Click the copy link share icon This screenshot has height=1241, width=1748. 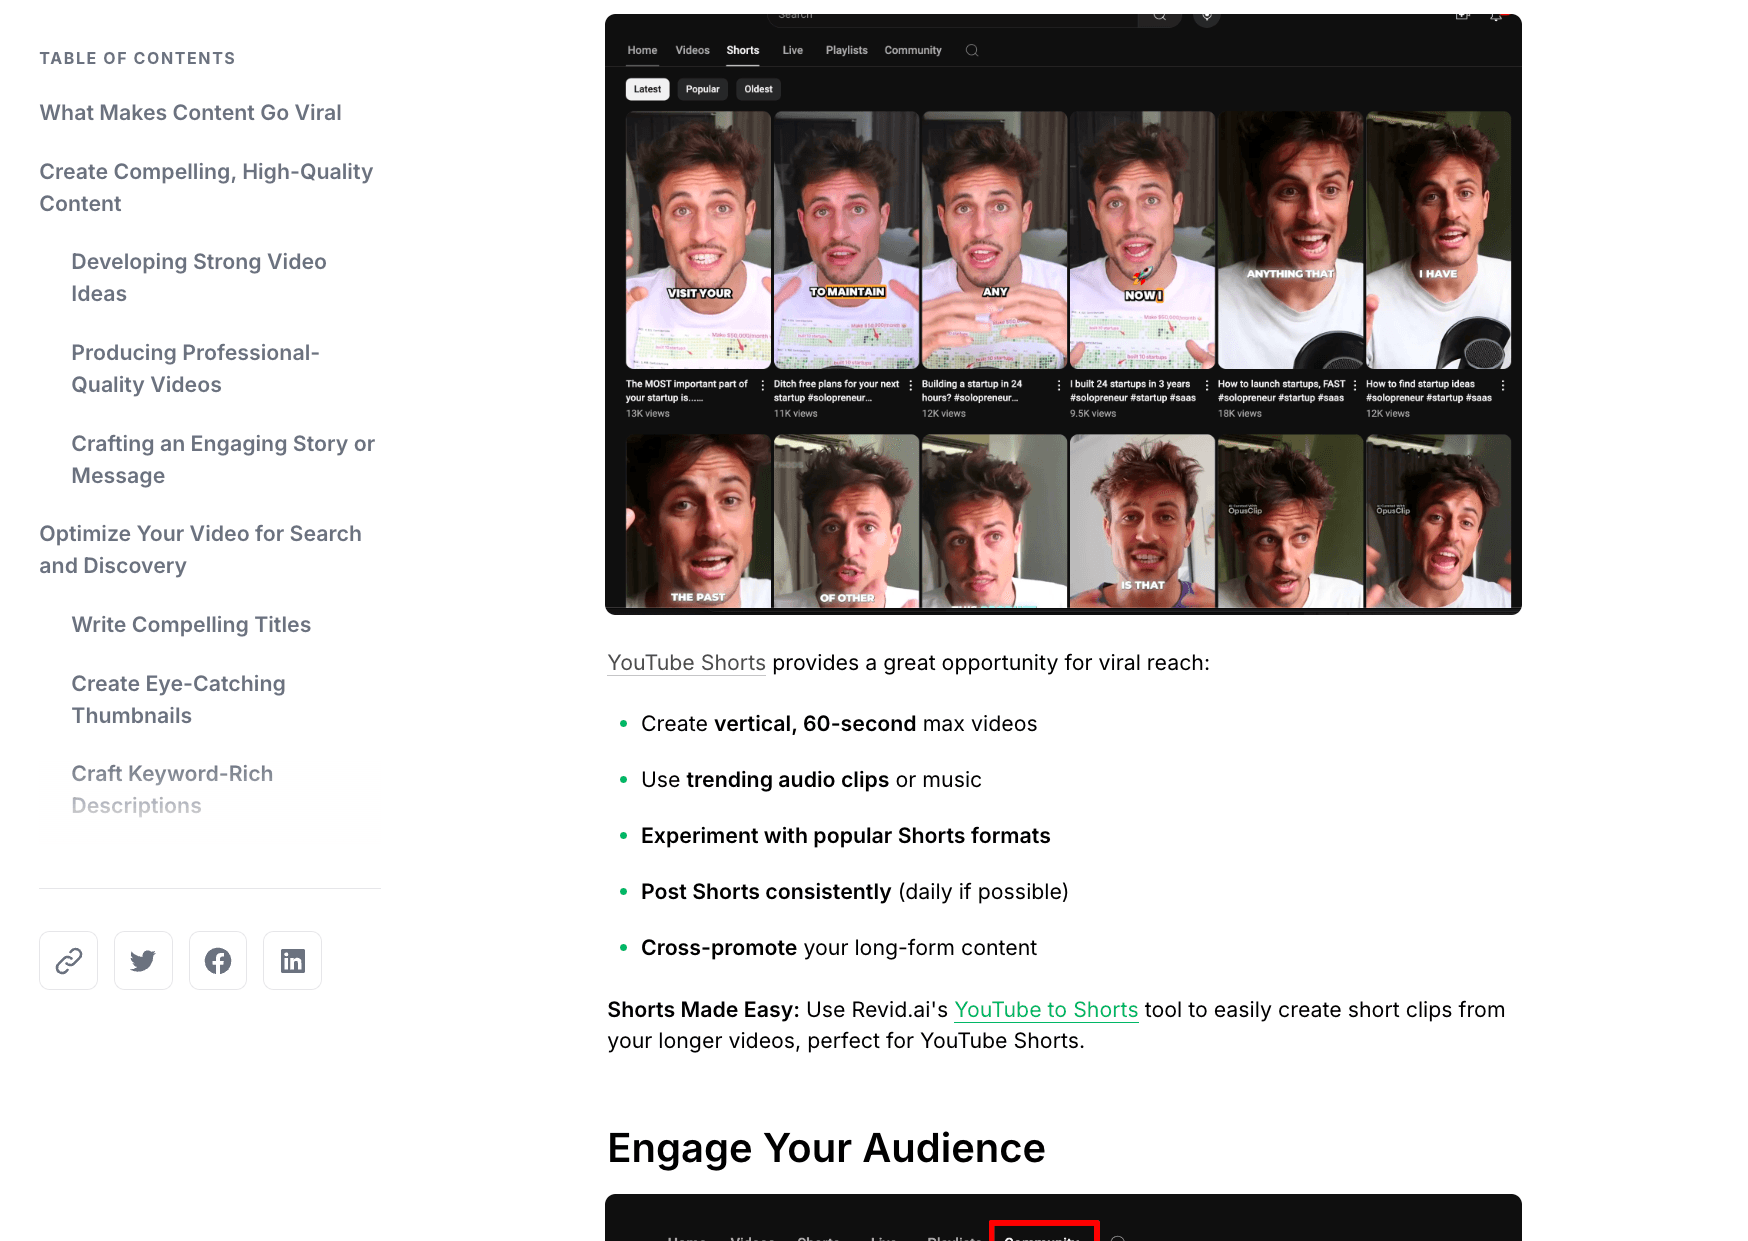tap(68, 961)
